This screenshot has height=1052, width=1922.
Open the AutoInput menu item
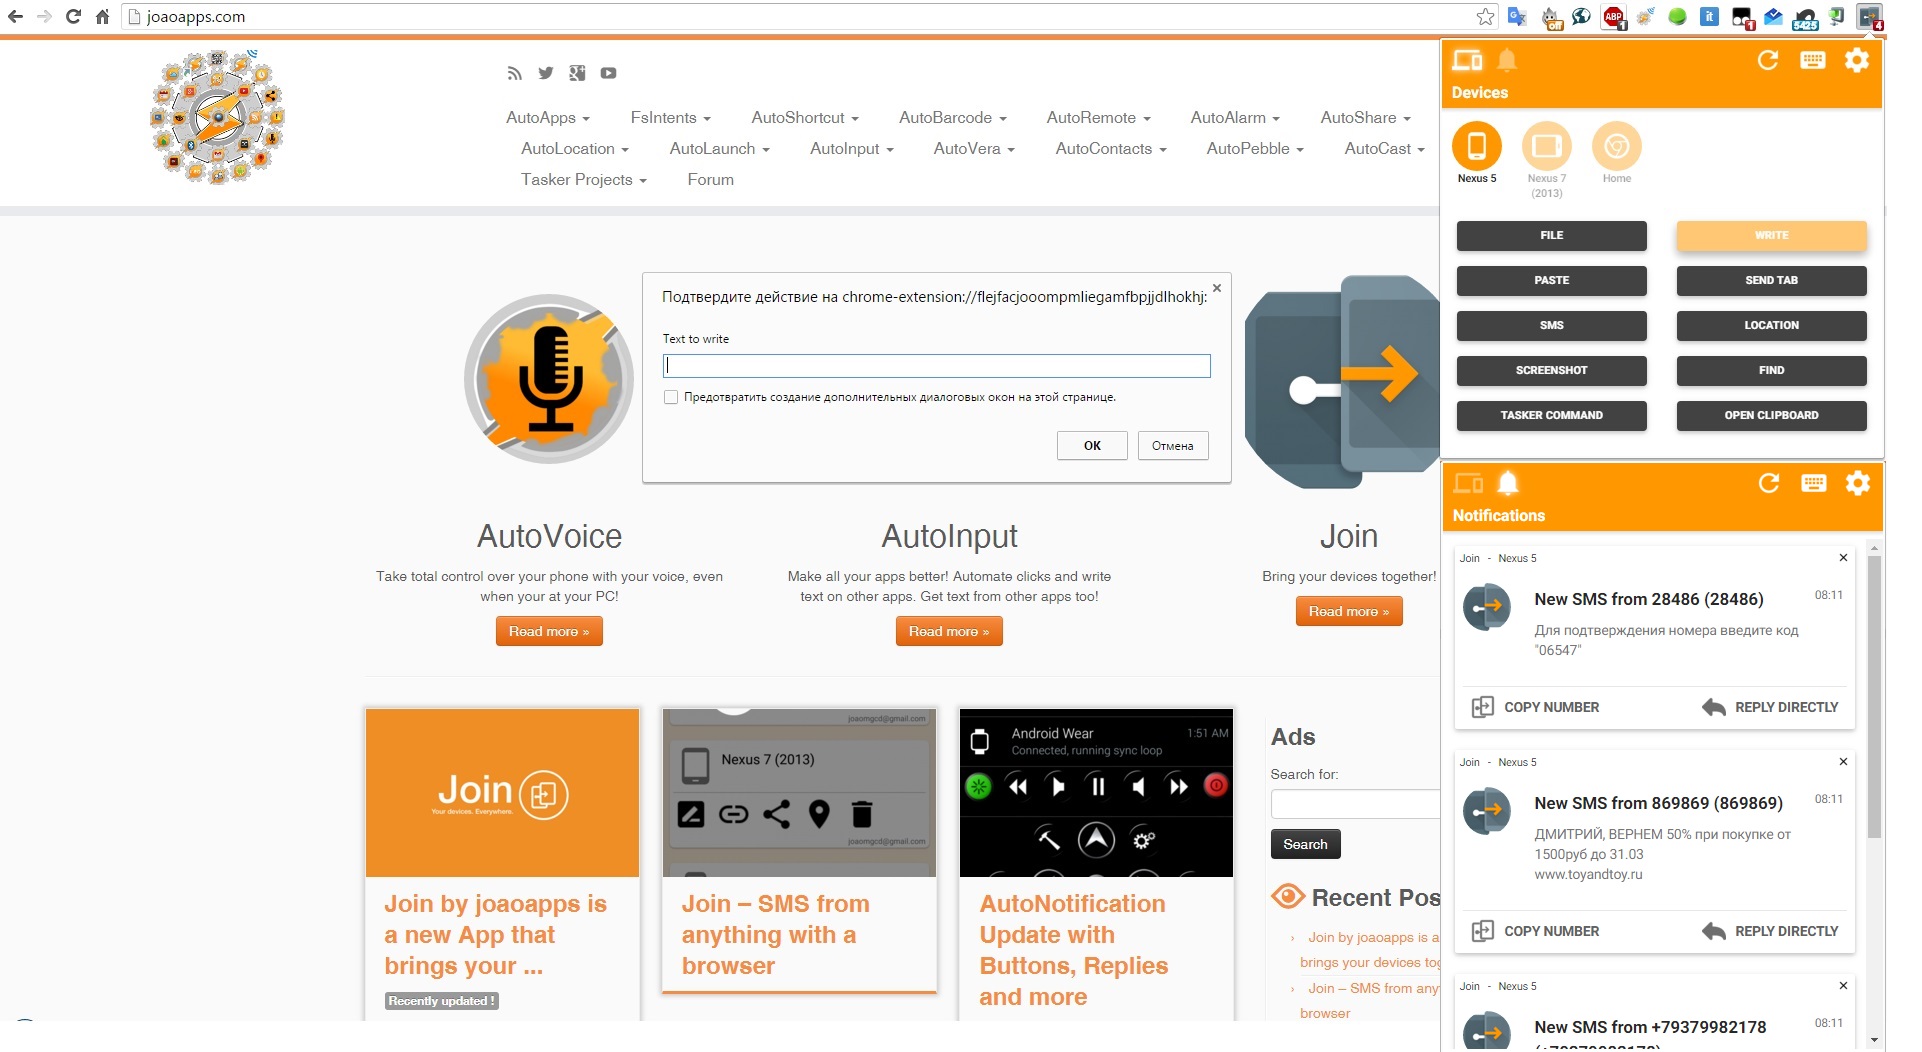(852, 148)
